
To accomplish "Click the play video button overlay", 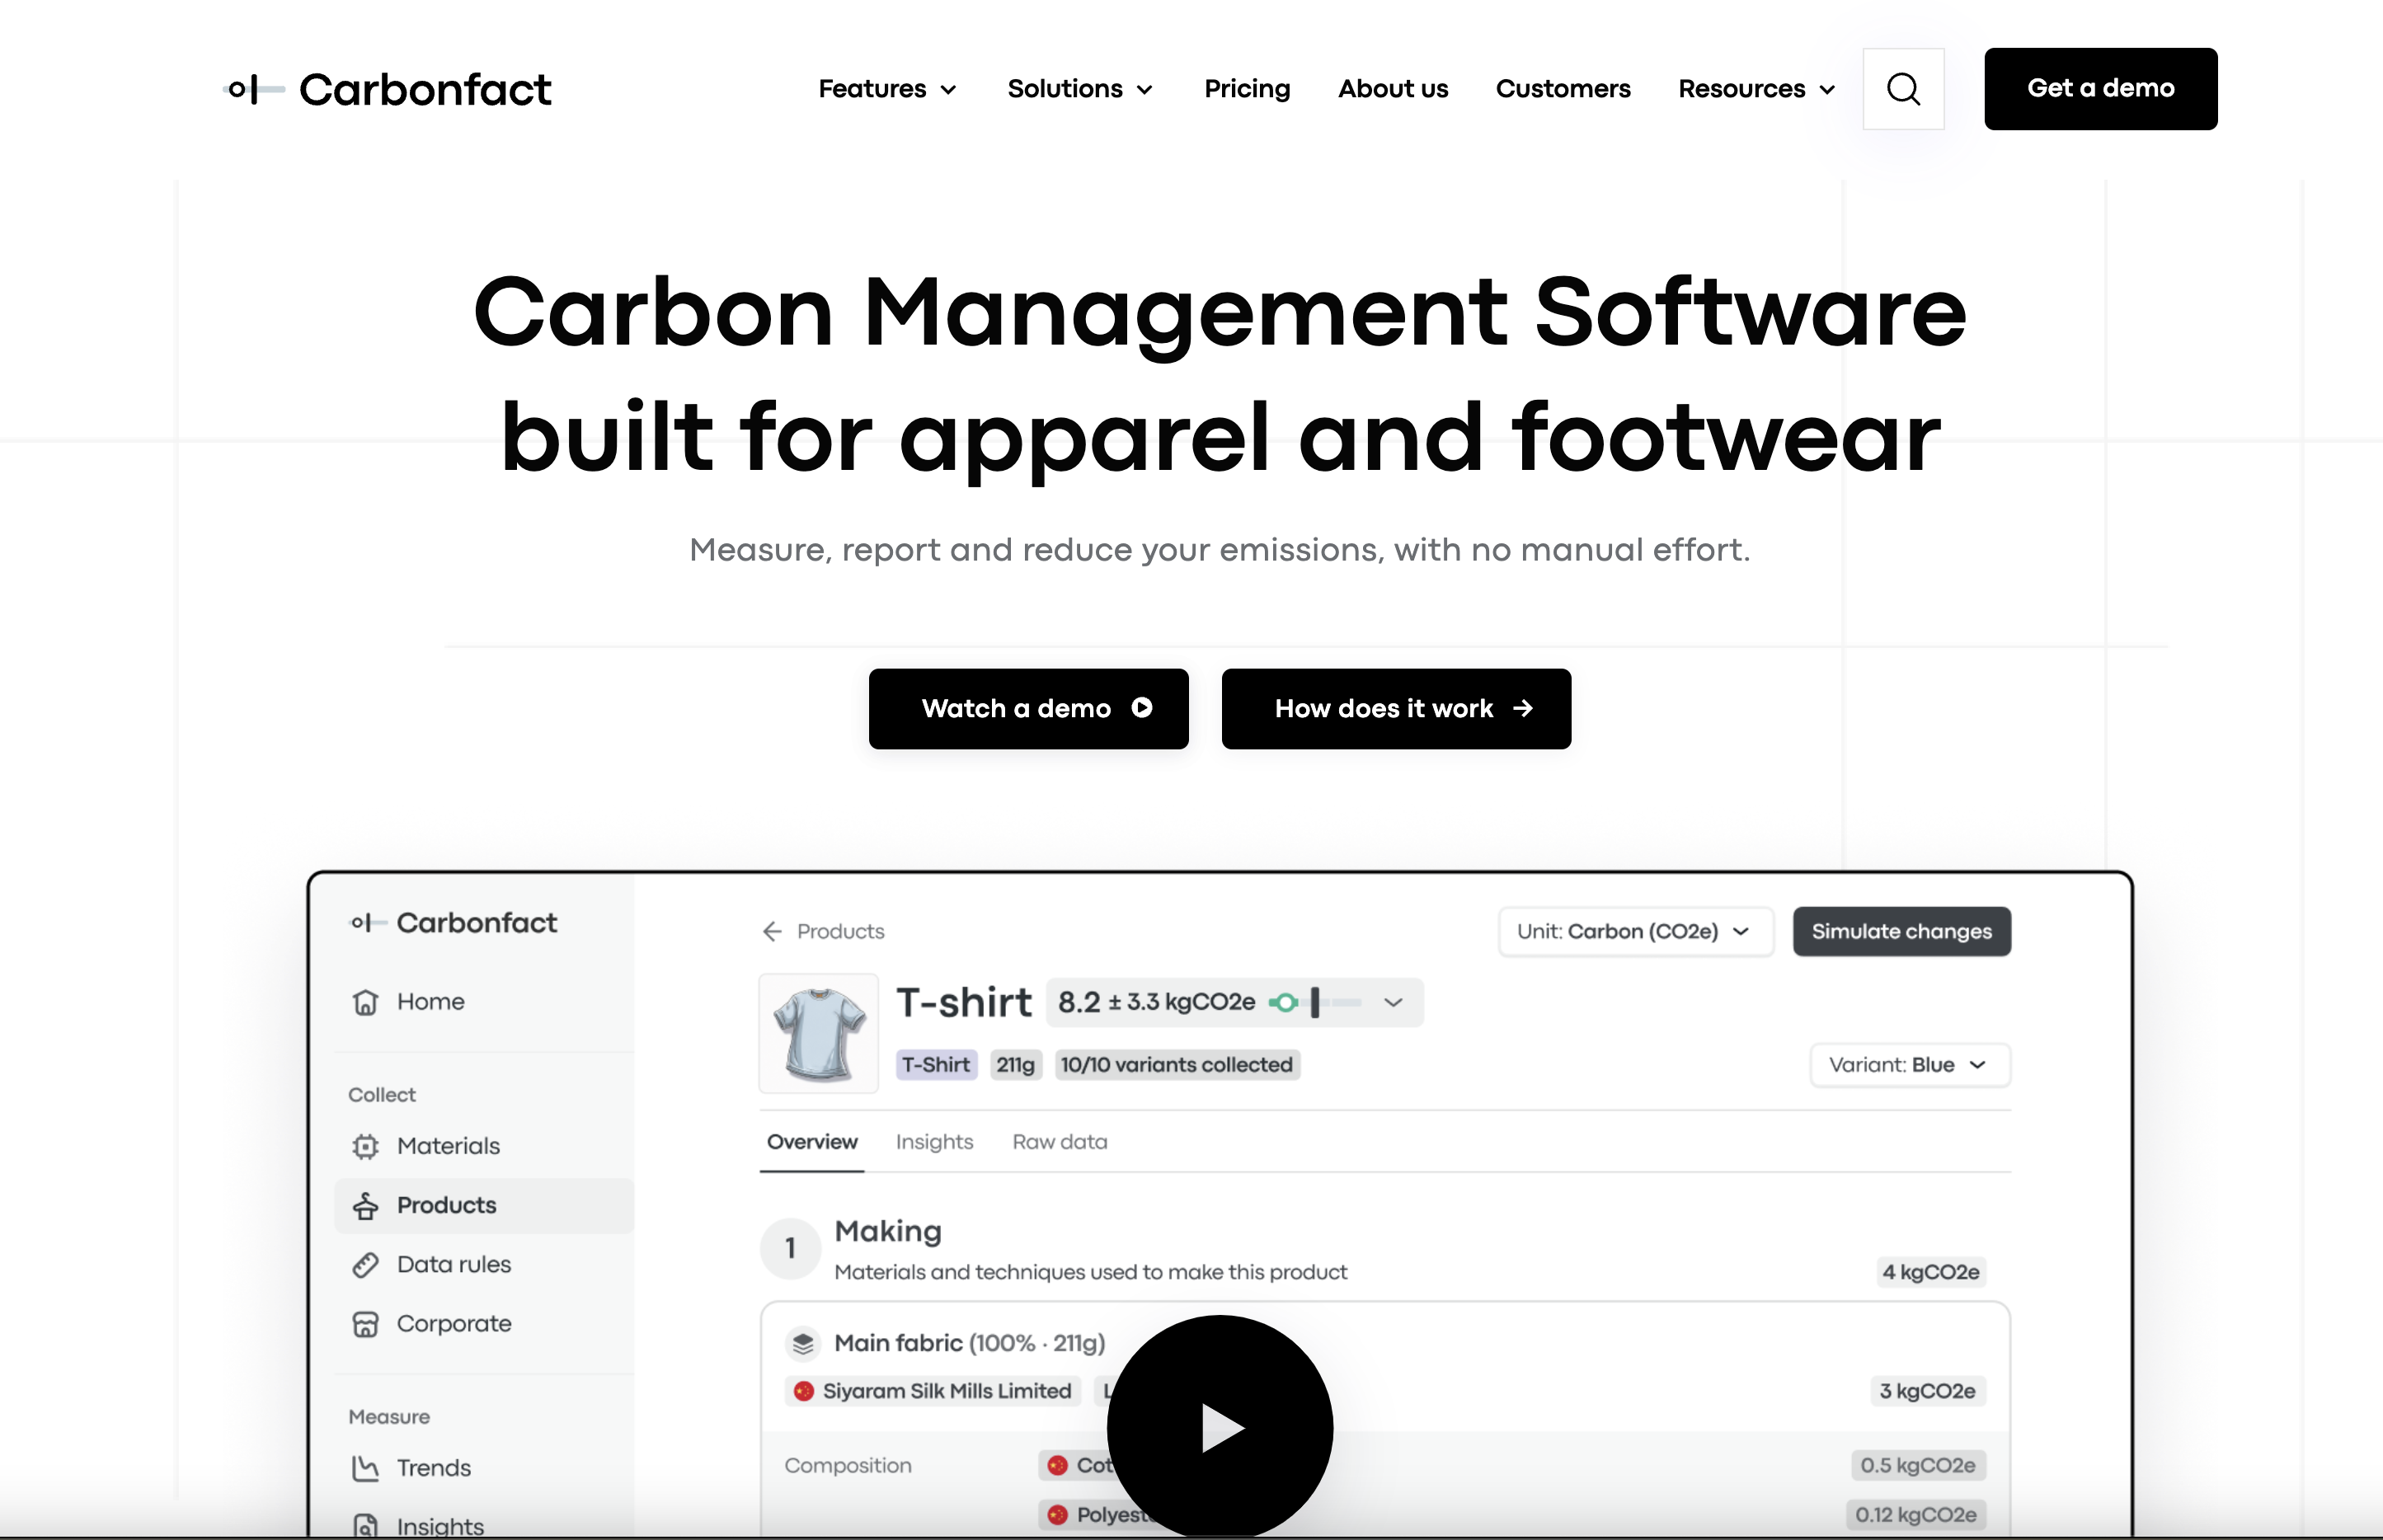I will pos(1219,1427).
